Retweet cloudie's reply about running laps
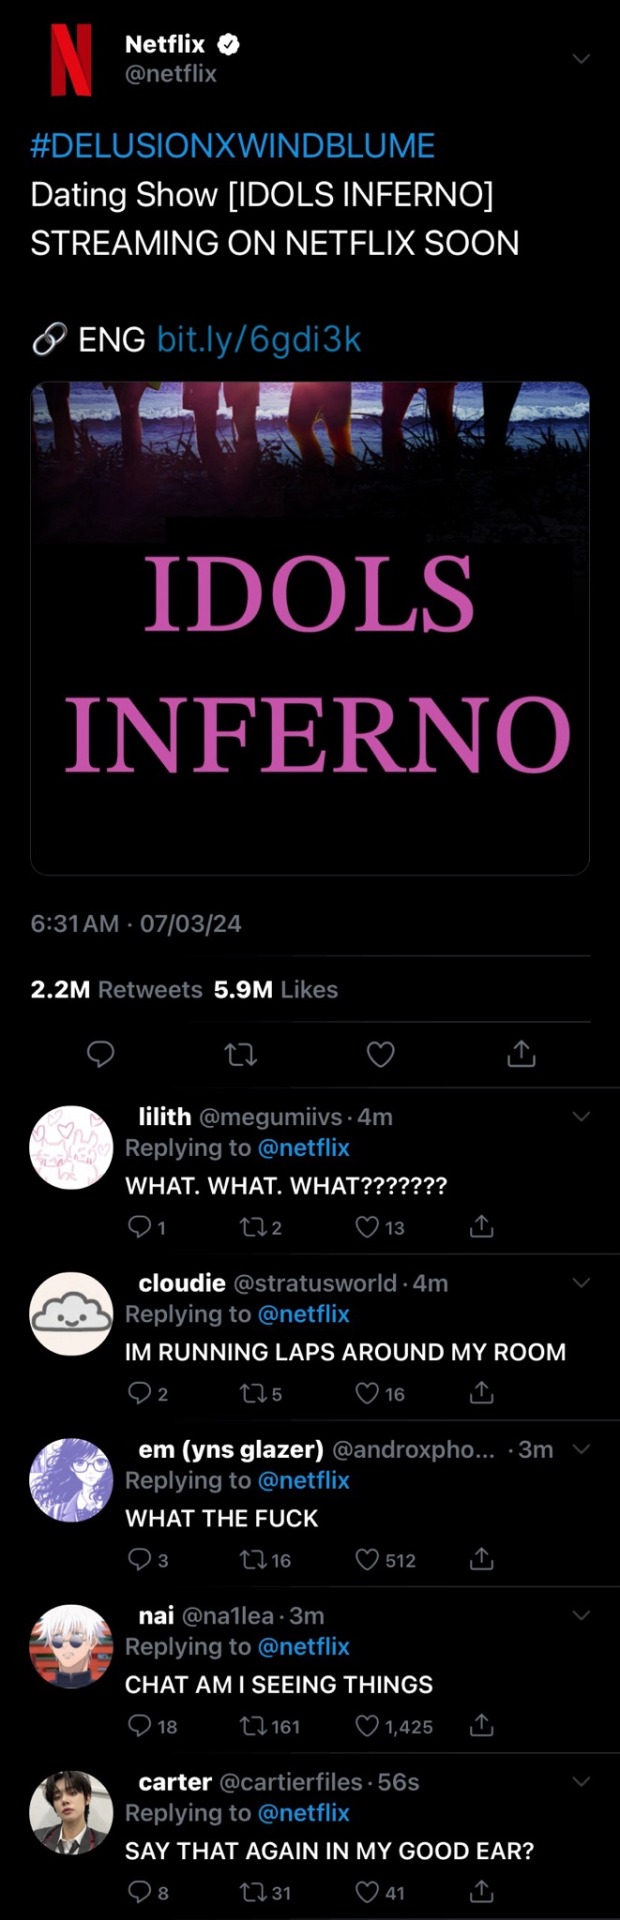 250,1393
